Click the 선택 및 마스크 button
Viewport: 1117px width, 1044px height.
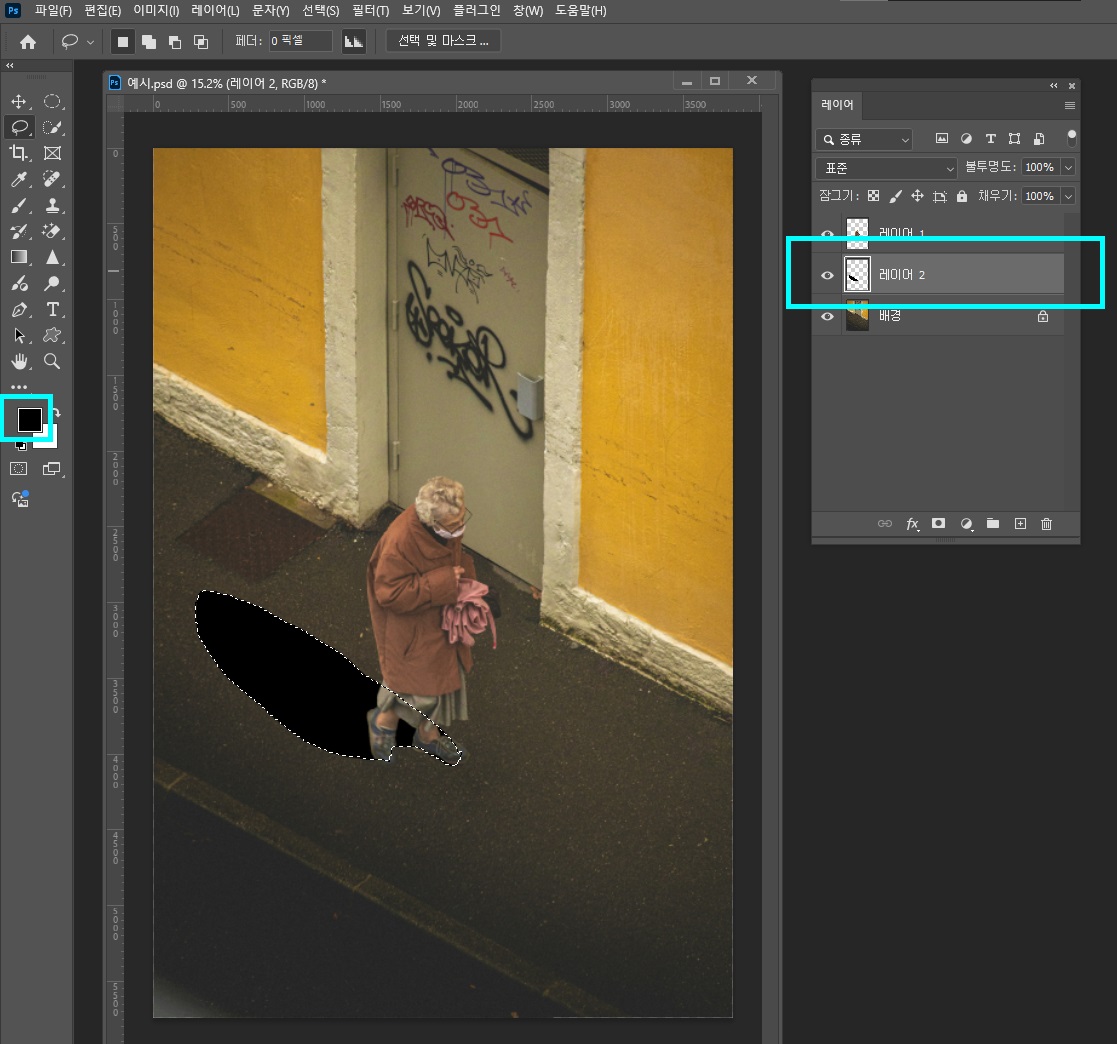click(443, 41)
